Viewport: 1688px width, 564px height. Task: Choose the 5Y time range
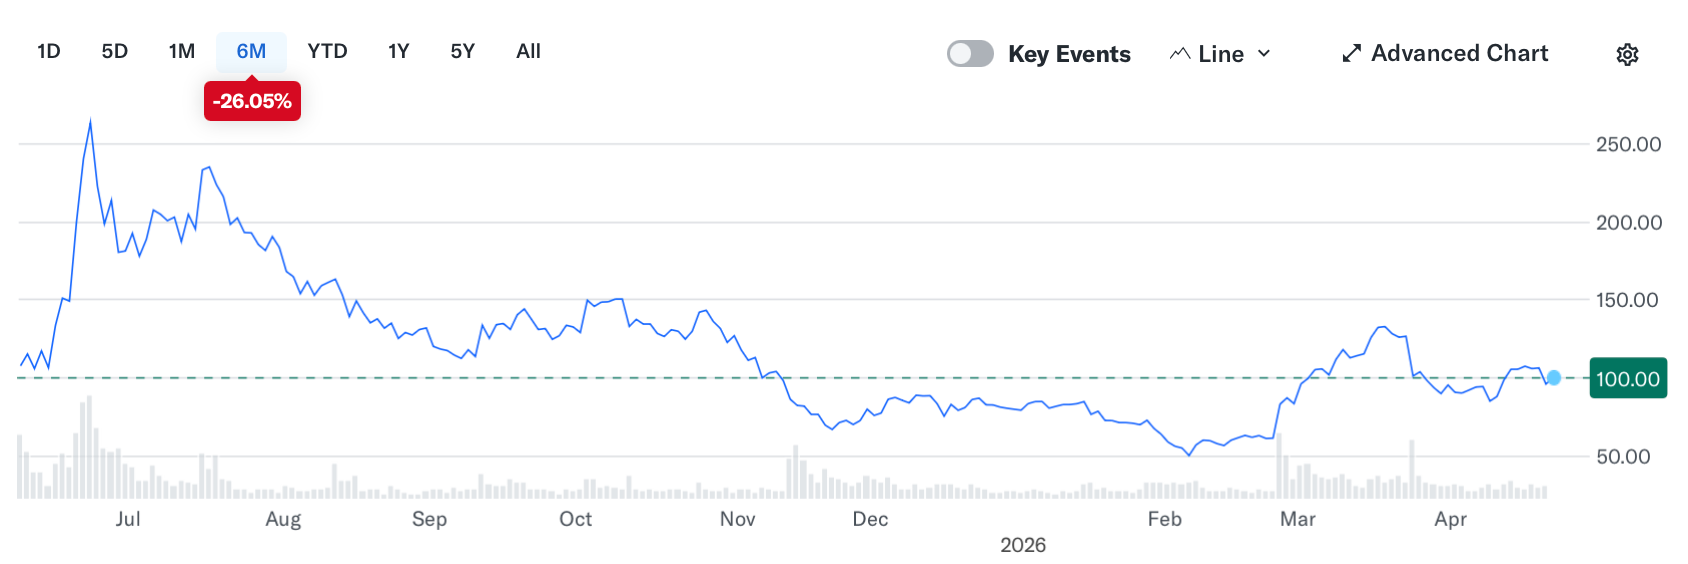463,52
